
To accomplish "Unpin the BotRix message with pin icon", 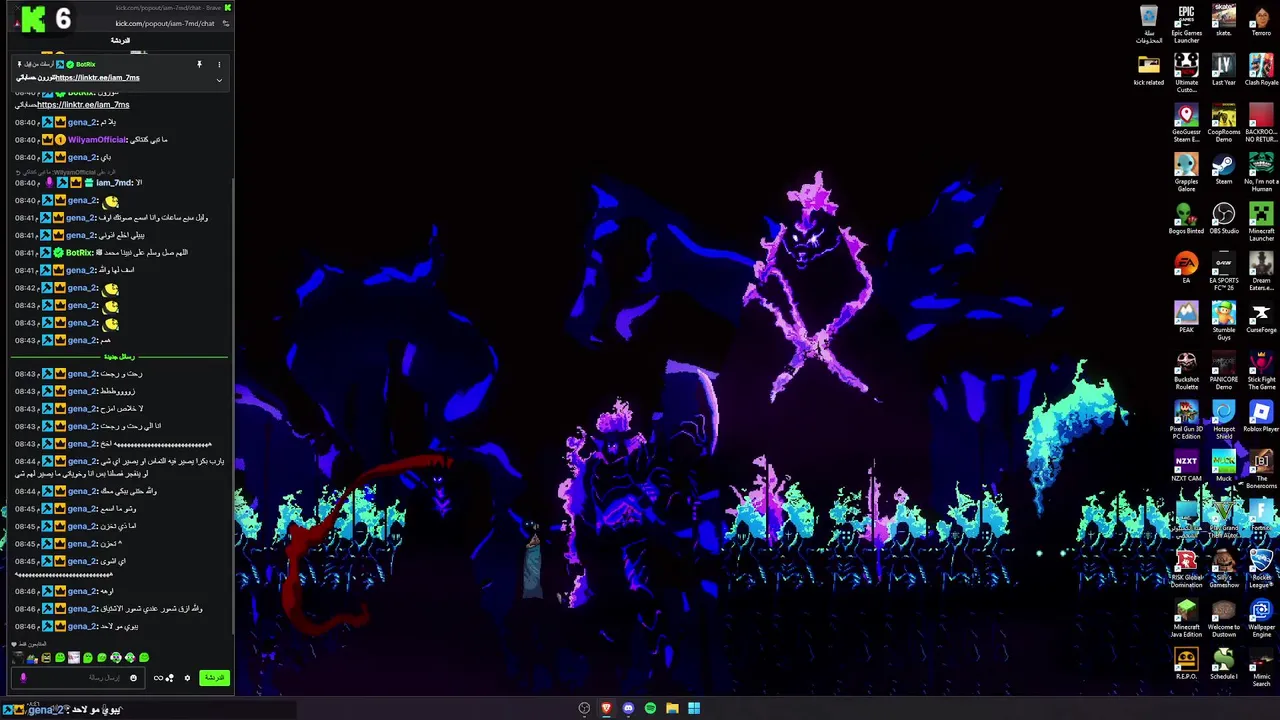I will pyautogui.click(x=199, y=65).
